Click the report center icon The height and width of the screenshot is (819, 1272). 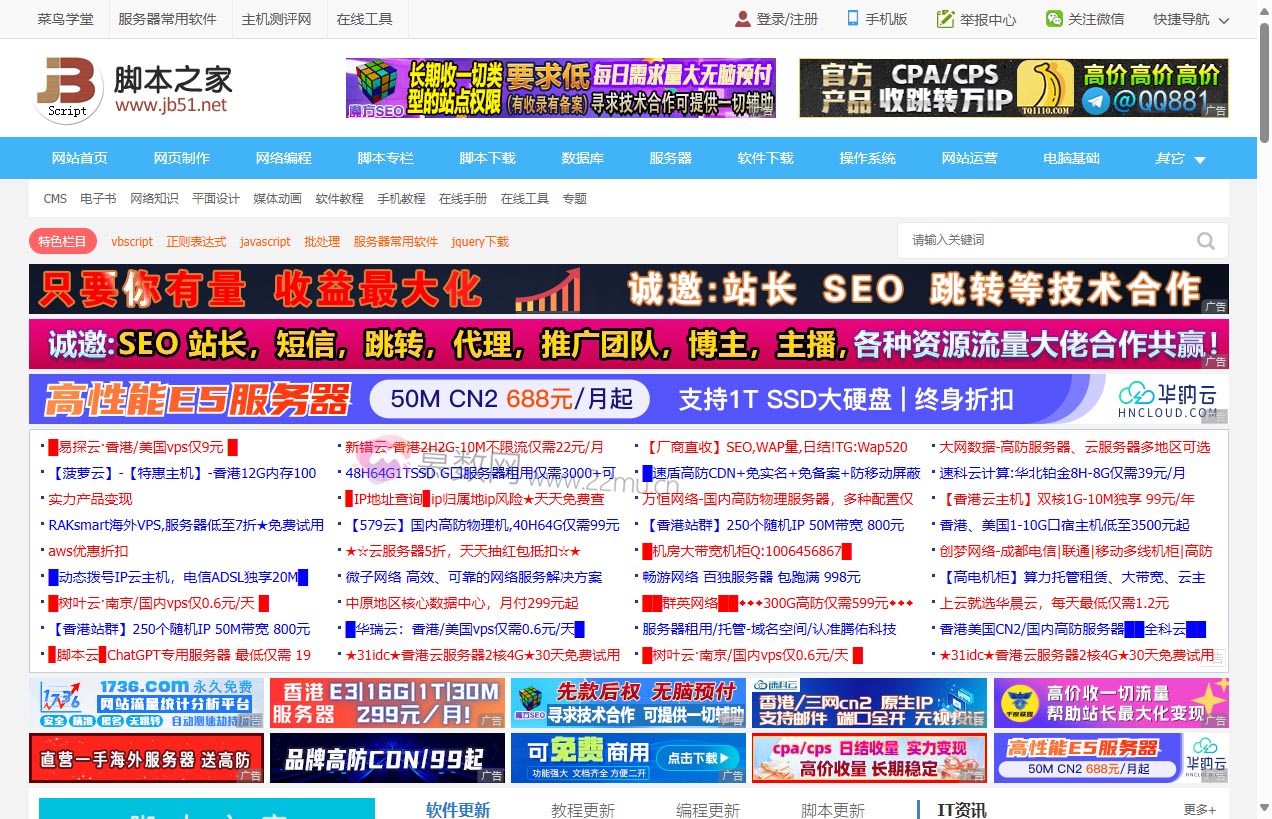(x=944, y=19)
